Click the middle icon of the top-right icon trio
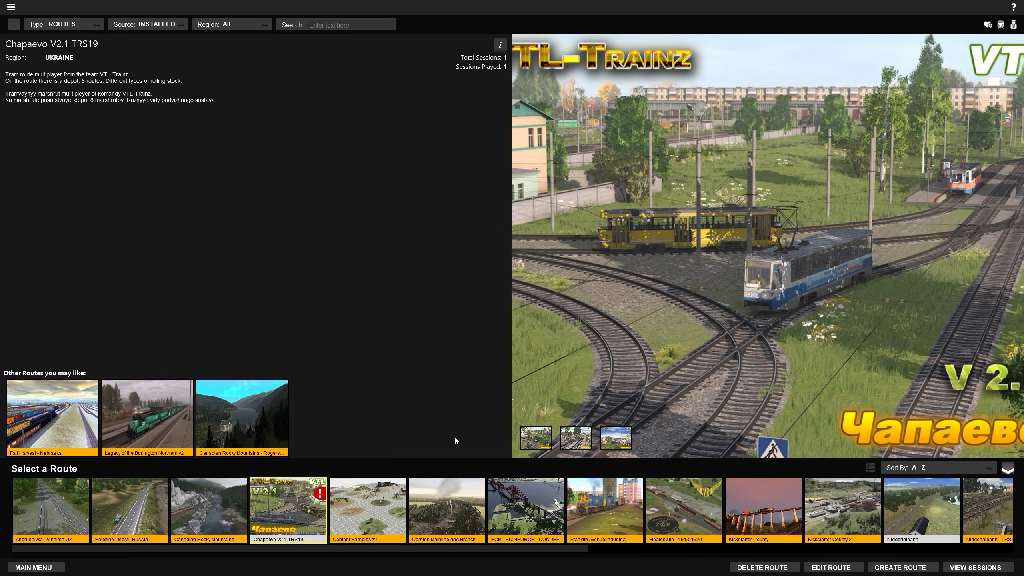 1000,25
